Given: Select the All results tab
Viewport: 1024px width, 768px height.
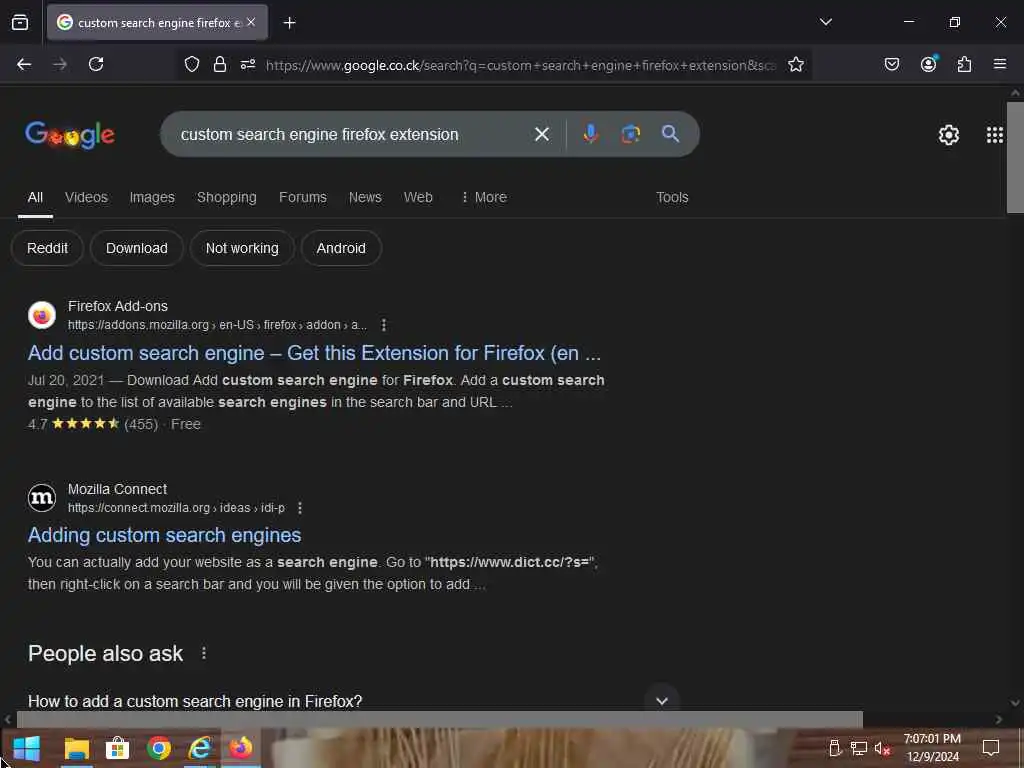Looking at the screenshot, I should coord(35,197).
